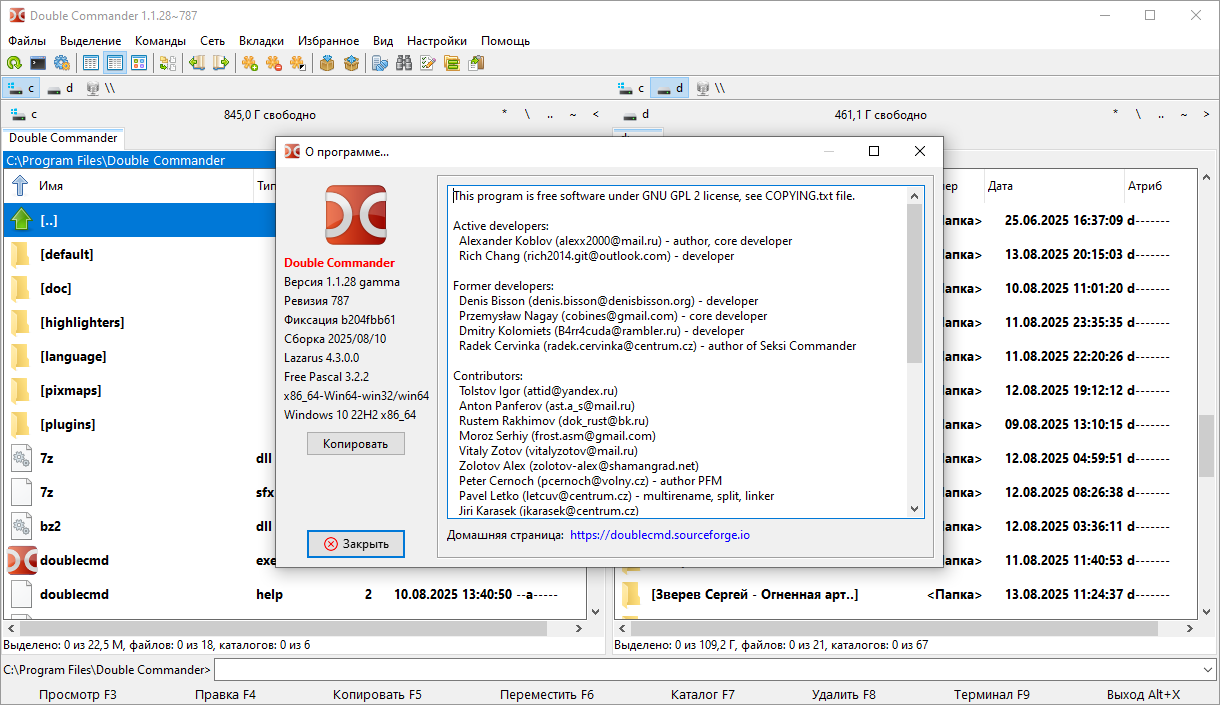Viewport: 1220px width, 705px height.
Task: Click the swap panels toolbar icon
Action: (x=167, y=63)
